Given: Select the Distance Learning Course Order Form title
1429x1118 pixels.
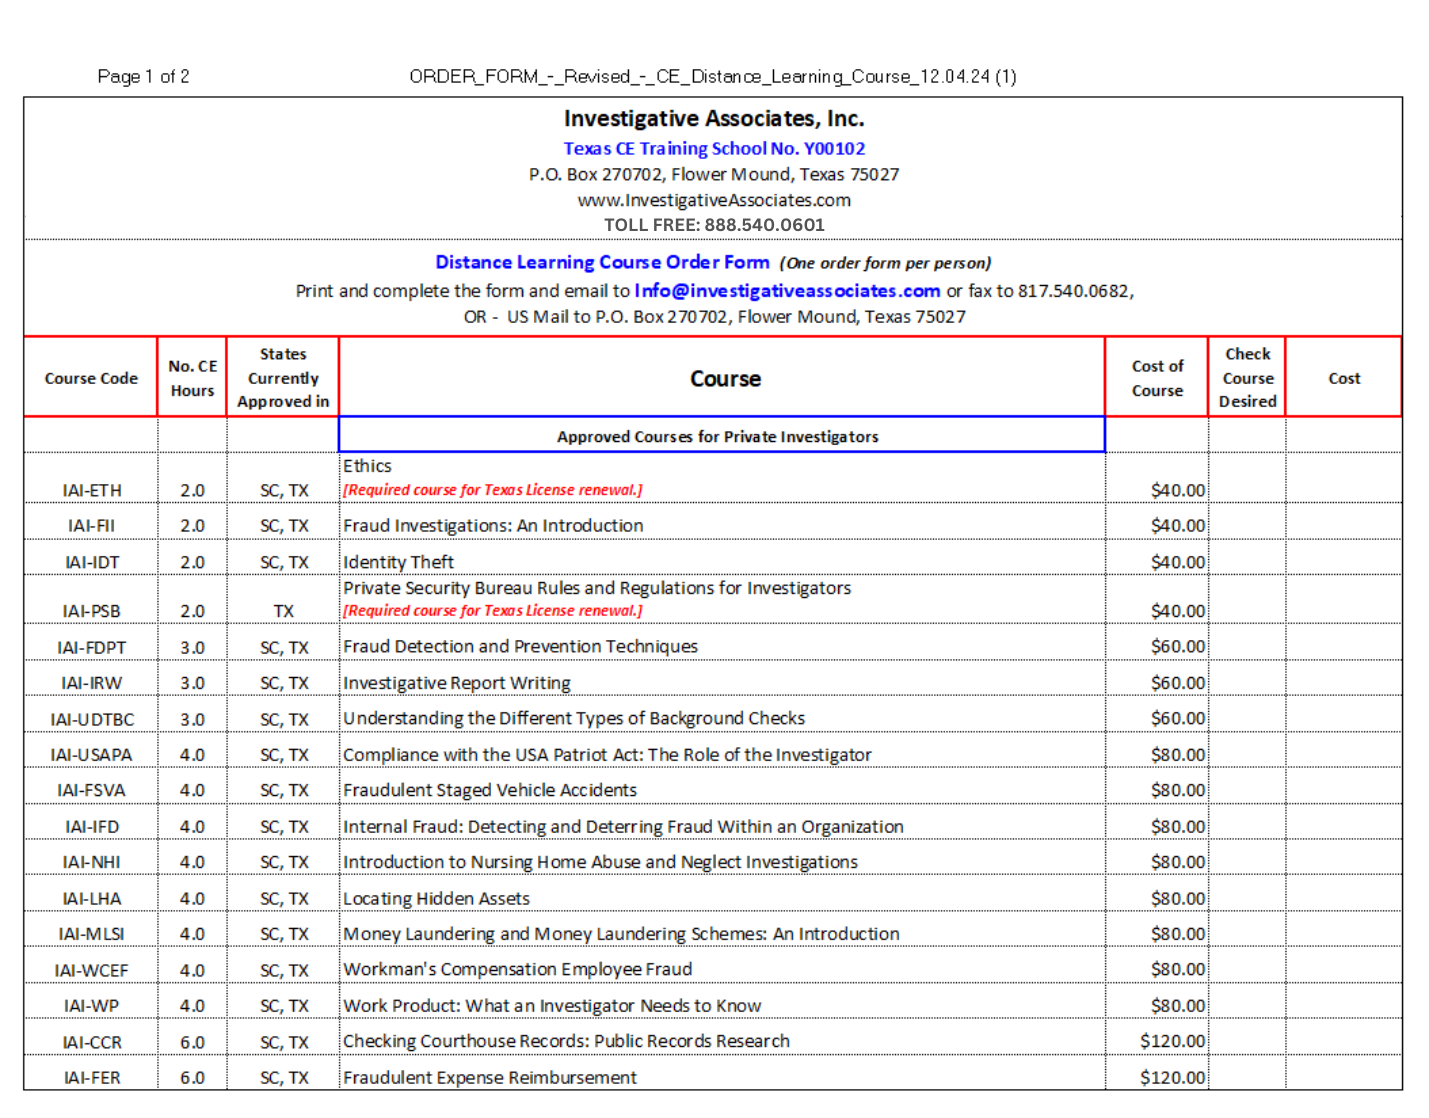Looking at the screenshot, I should 602,262.
